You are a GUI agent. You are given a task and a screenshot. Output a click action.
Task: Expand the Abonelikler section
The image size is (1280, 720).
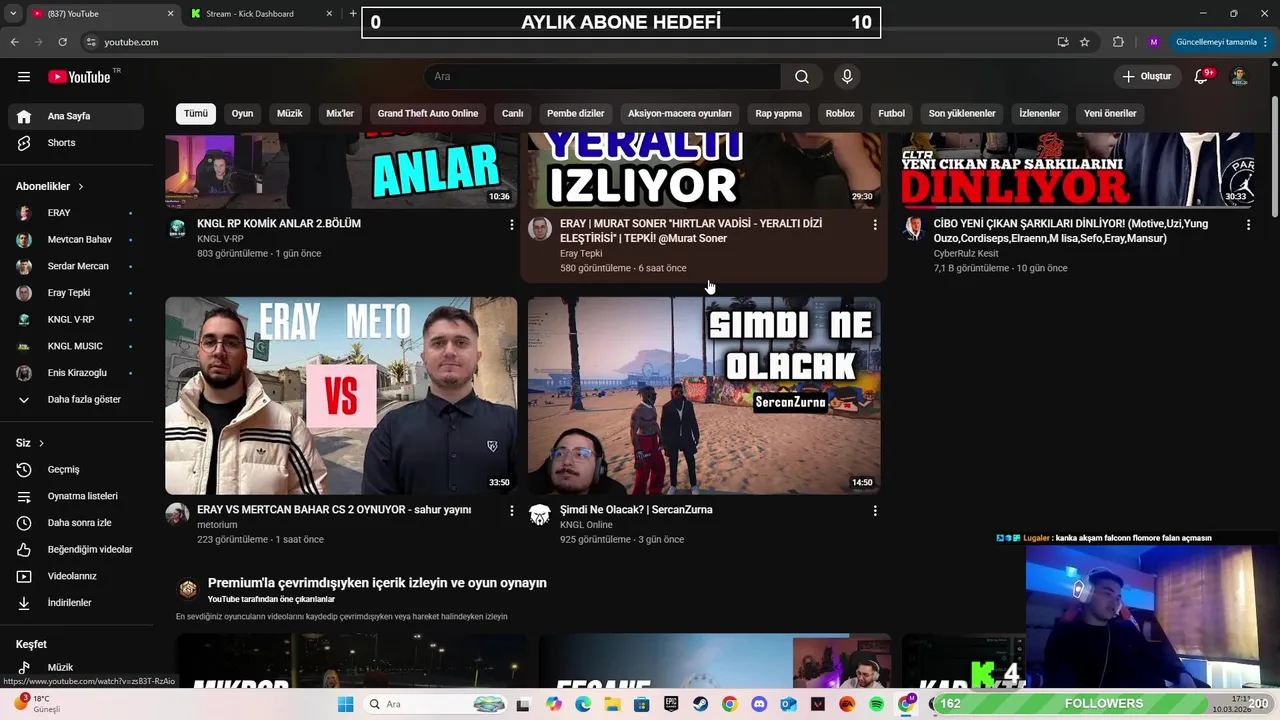pyautogui.click(x=50, y=186)
